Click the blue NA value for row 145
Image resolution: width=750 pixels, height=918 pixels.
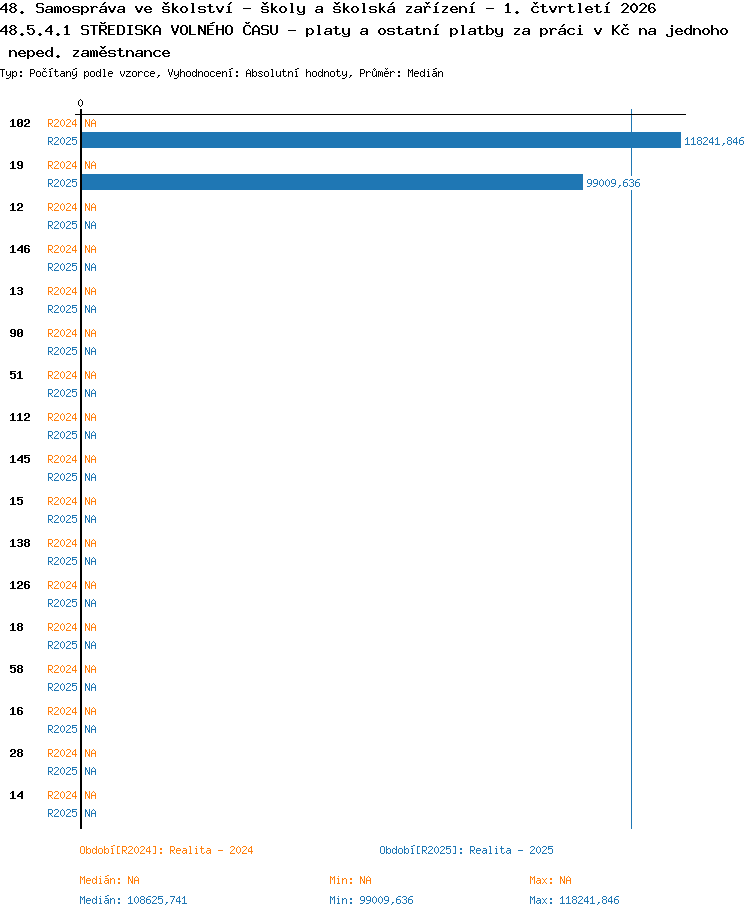(x=90, y=477)
